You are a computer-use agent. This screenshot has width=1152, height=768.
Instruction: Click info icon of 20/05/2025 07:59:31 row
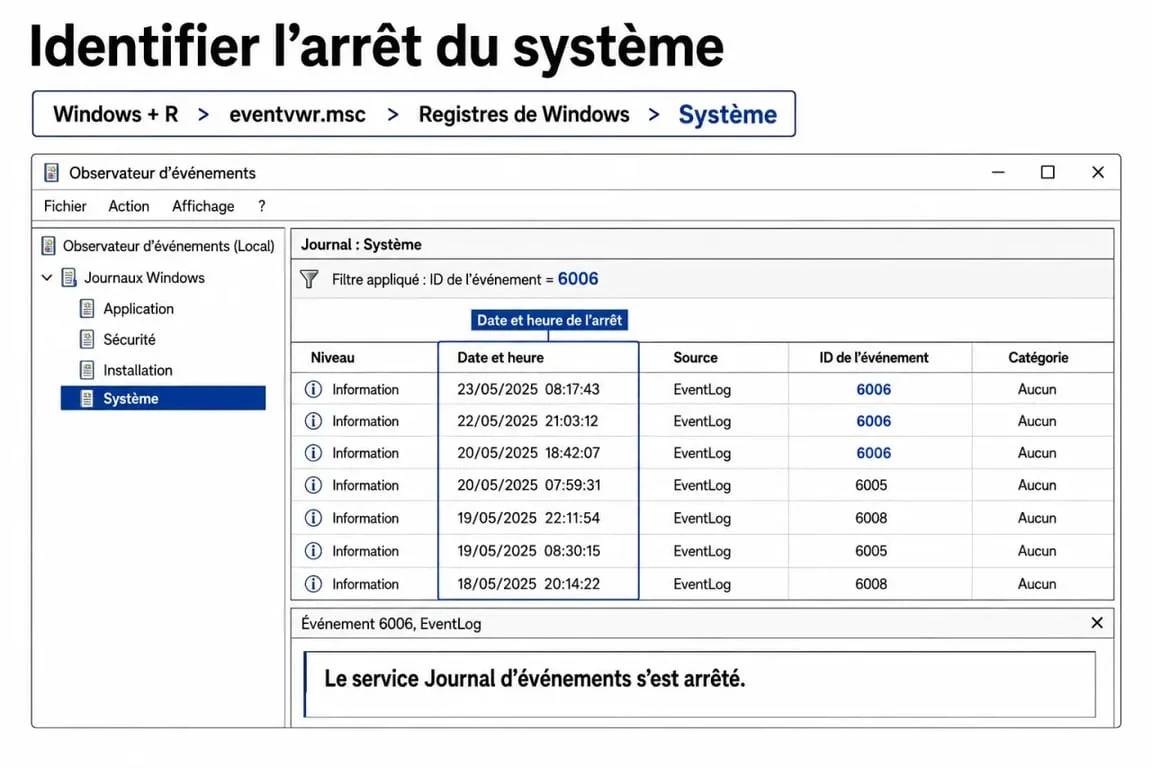pyautogui.click(x=313, y=485)
